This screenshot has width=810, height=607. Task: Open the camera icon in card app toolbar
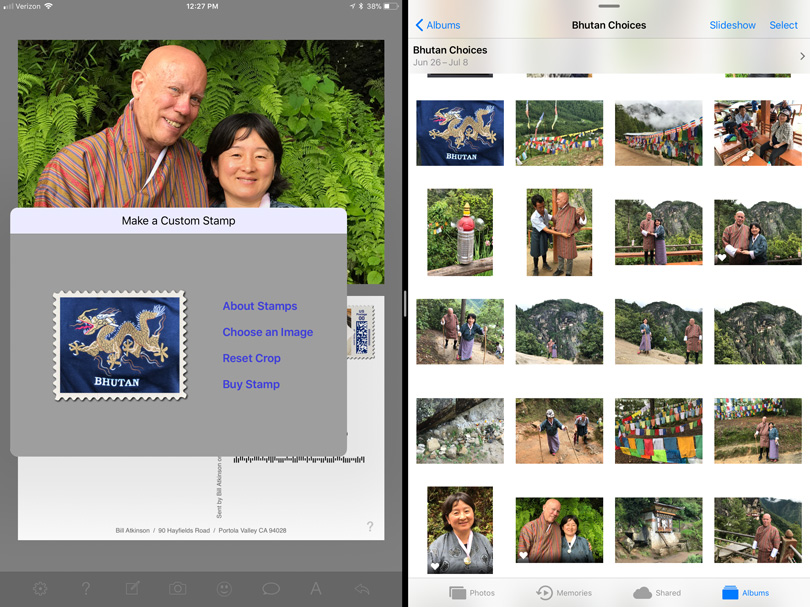pyautogui.click(x=178, y=588)
